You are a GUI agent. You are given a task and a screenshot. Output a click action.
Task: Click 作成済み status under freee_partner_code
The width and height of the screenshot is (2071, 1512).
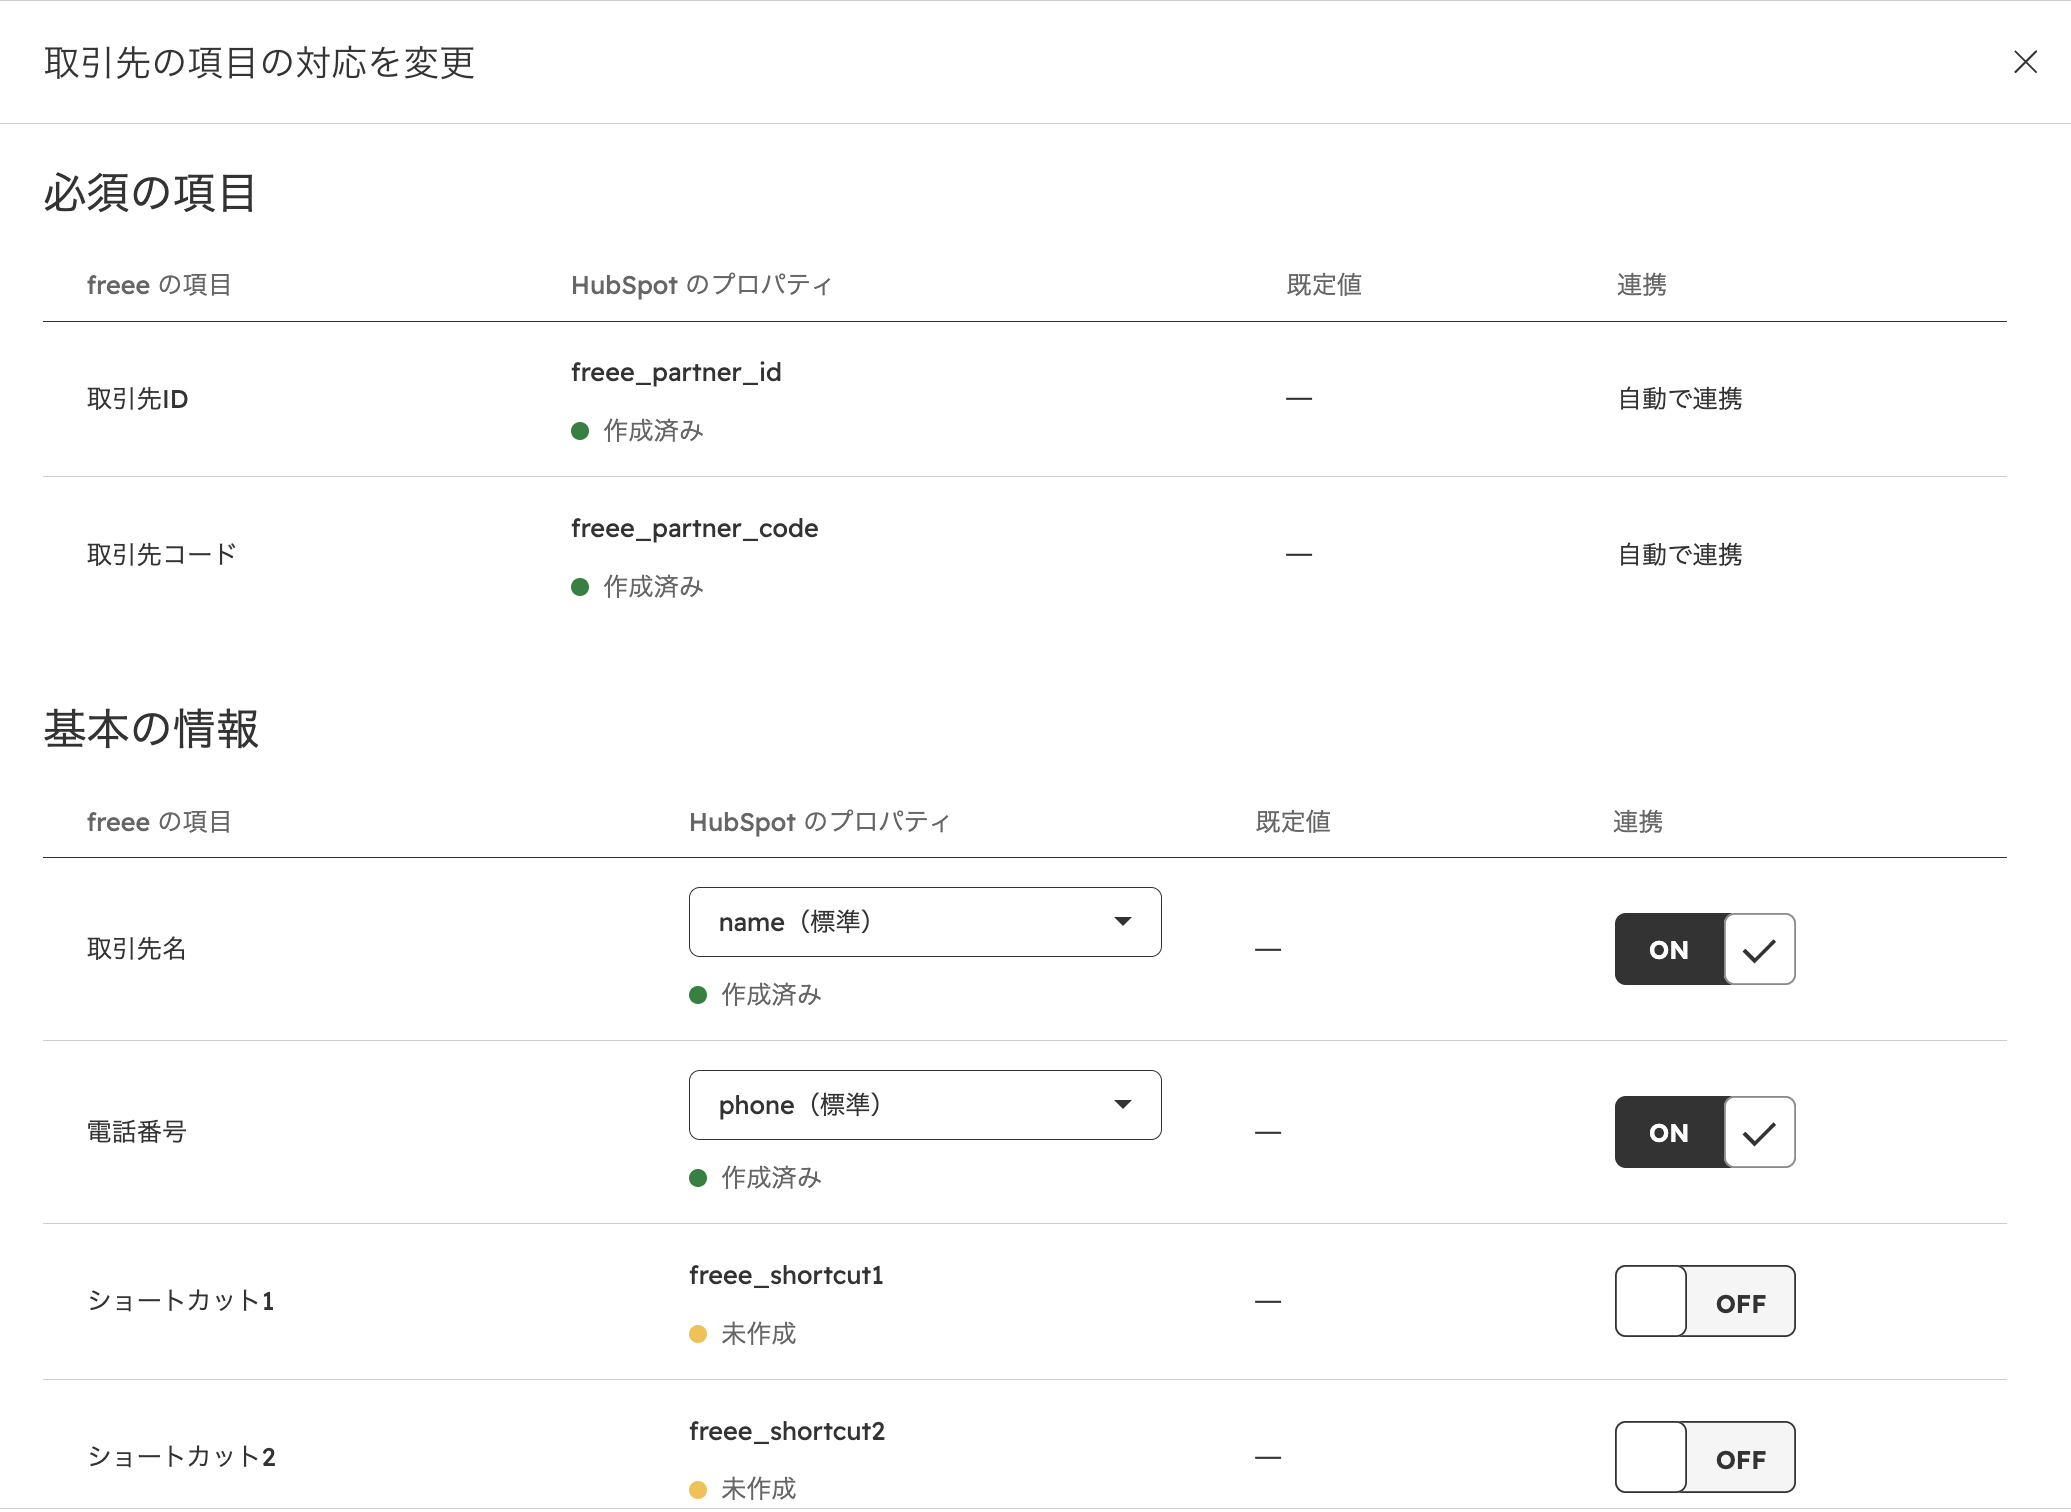638,587
